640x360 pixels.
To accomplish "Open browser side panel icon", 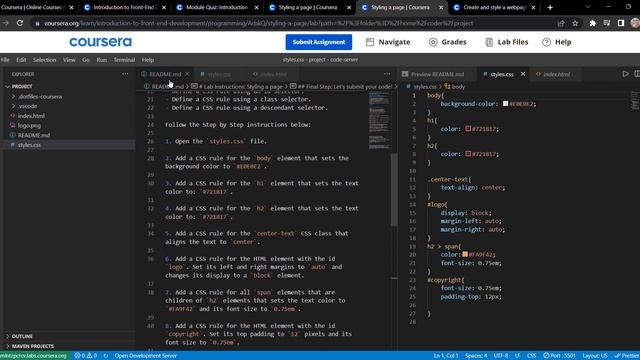I will [x=620, y=23].
